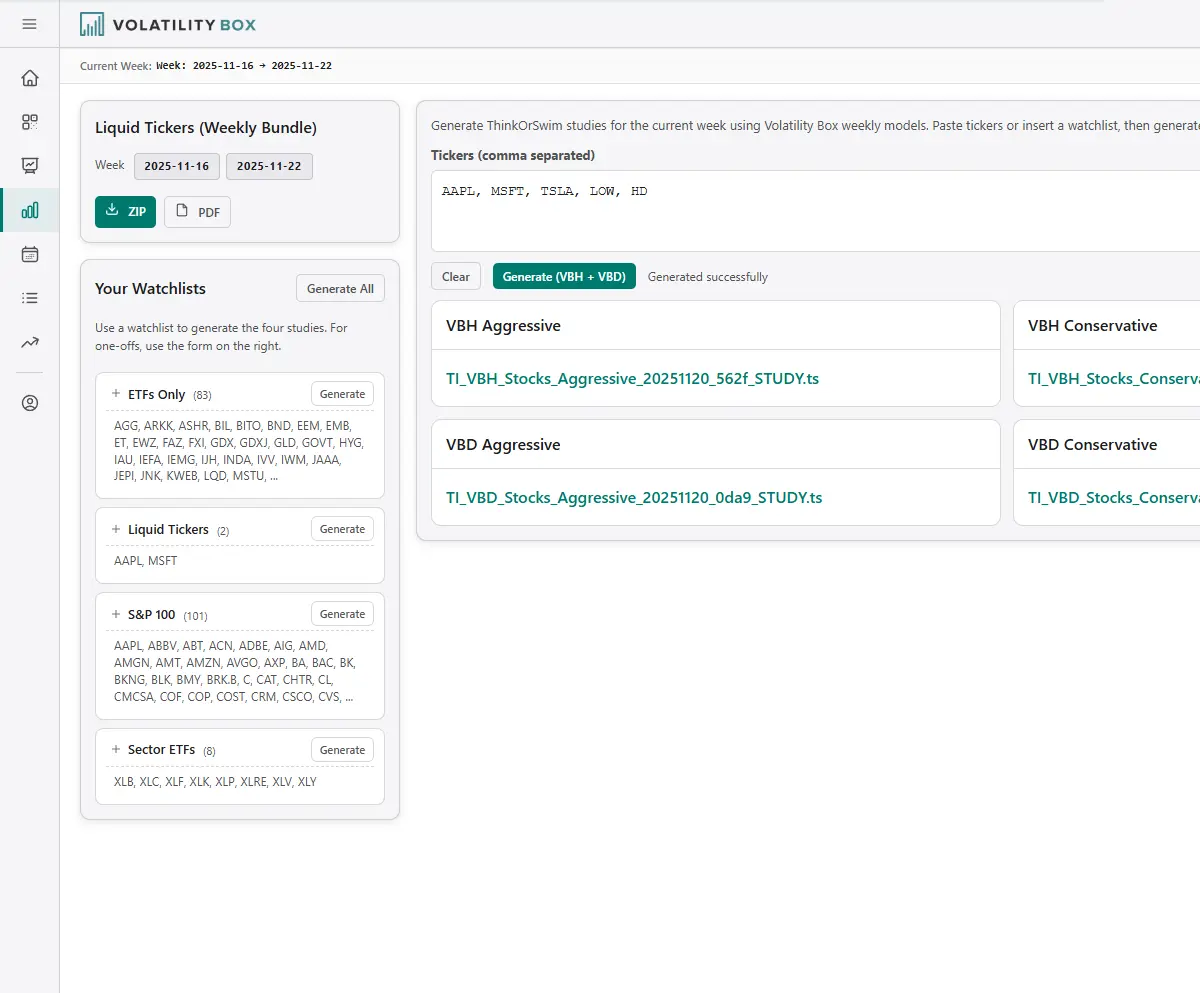Generate studies for Liquid Tickers watchlist

coord(342,529)
